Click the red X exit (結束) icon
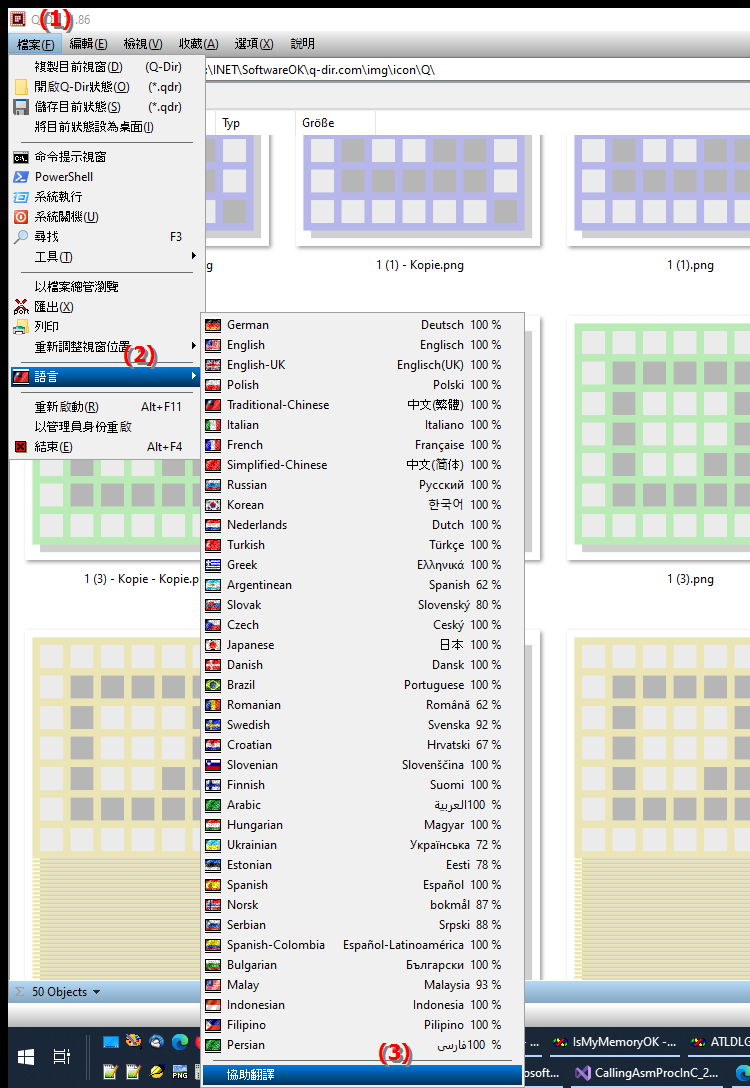 point(21,447)
